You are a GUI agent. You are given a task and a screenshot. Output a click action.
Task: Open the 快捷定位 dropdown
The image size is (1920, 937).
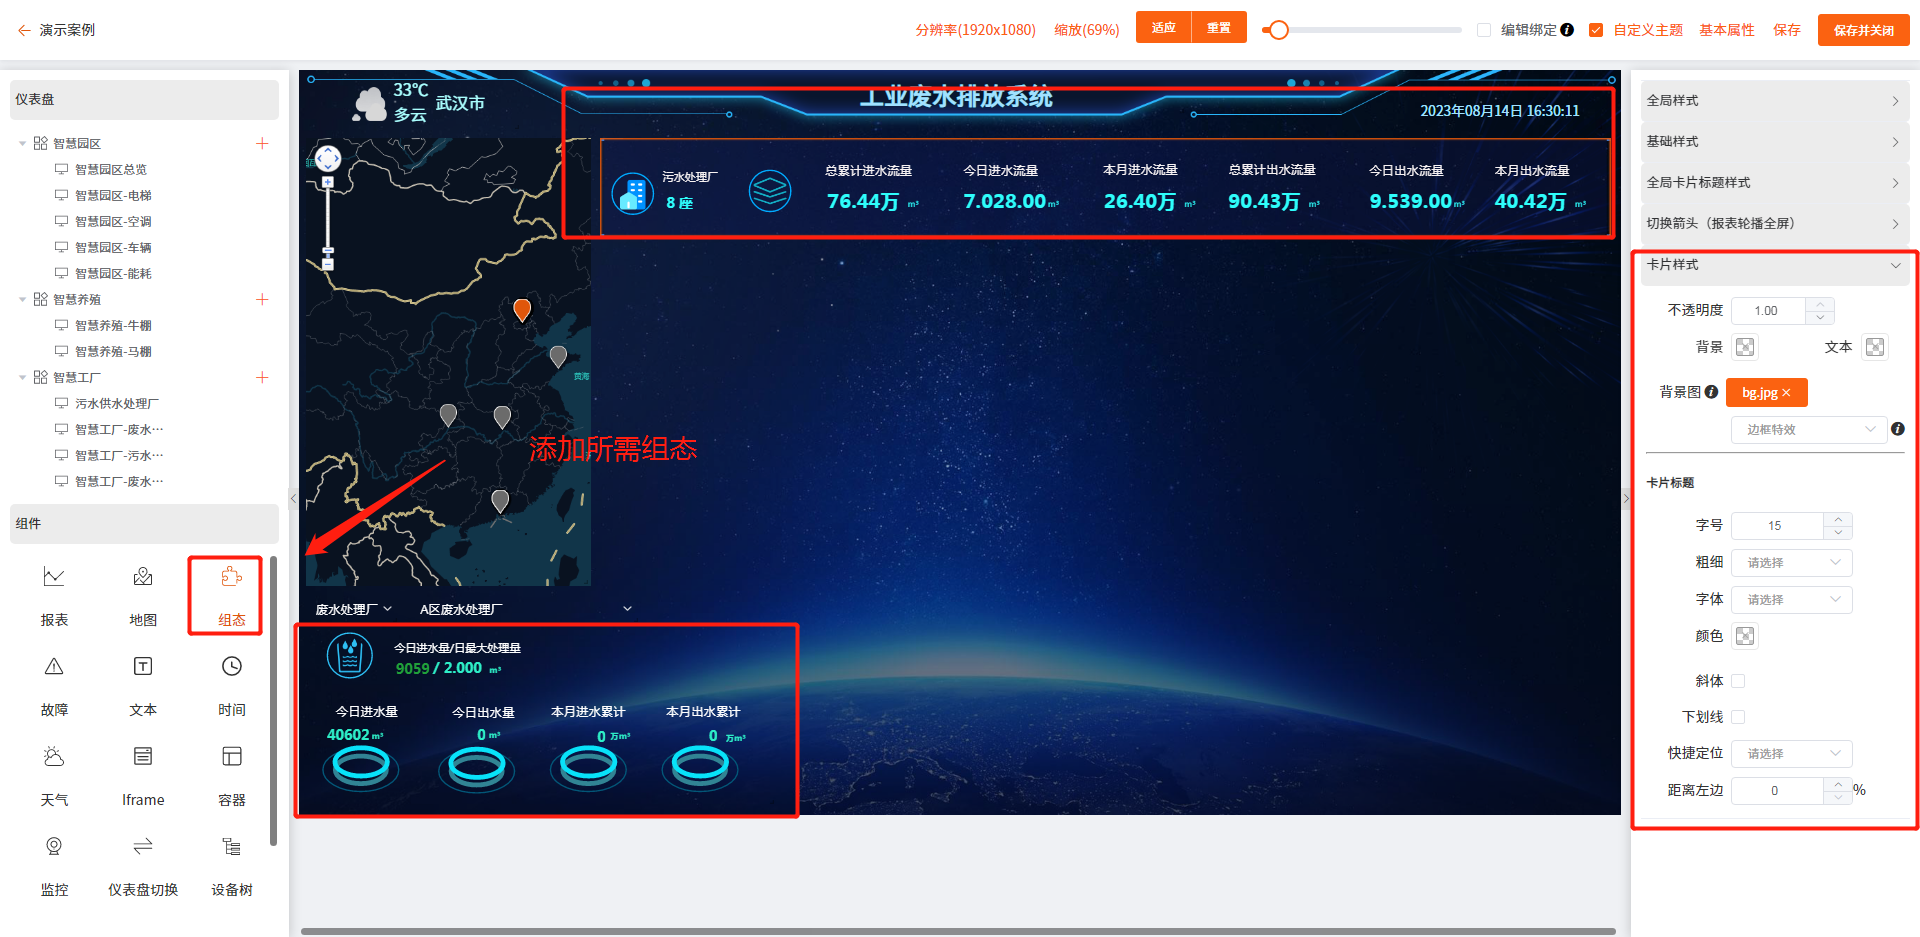point(1792,753)
